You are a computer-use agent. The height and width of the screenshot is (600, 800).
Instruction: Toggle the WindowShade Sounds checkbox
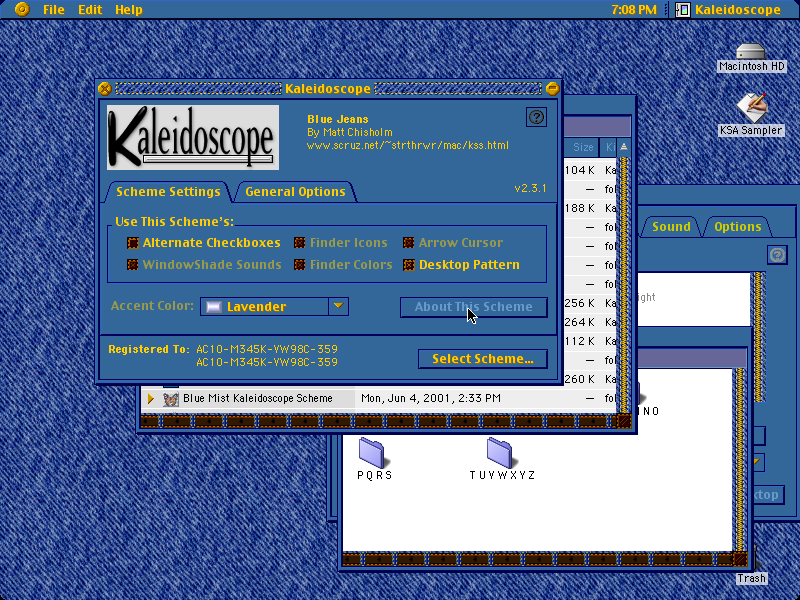[x=204, y=265]
